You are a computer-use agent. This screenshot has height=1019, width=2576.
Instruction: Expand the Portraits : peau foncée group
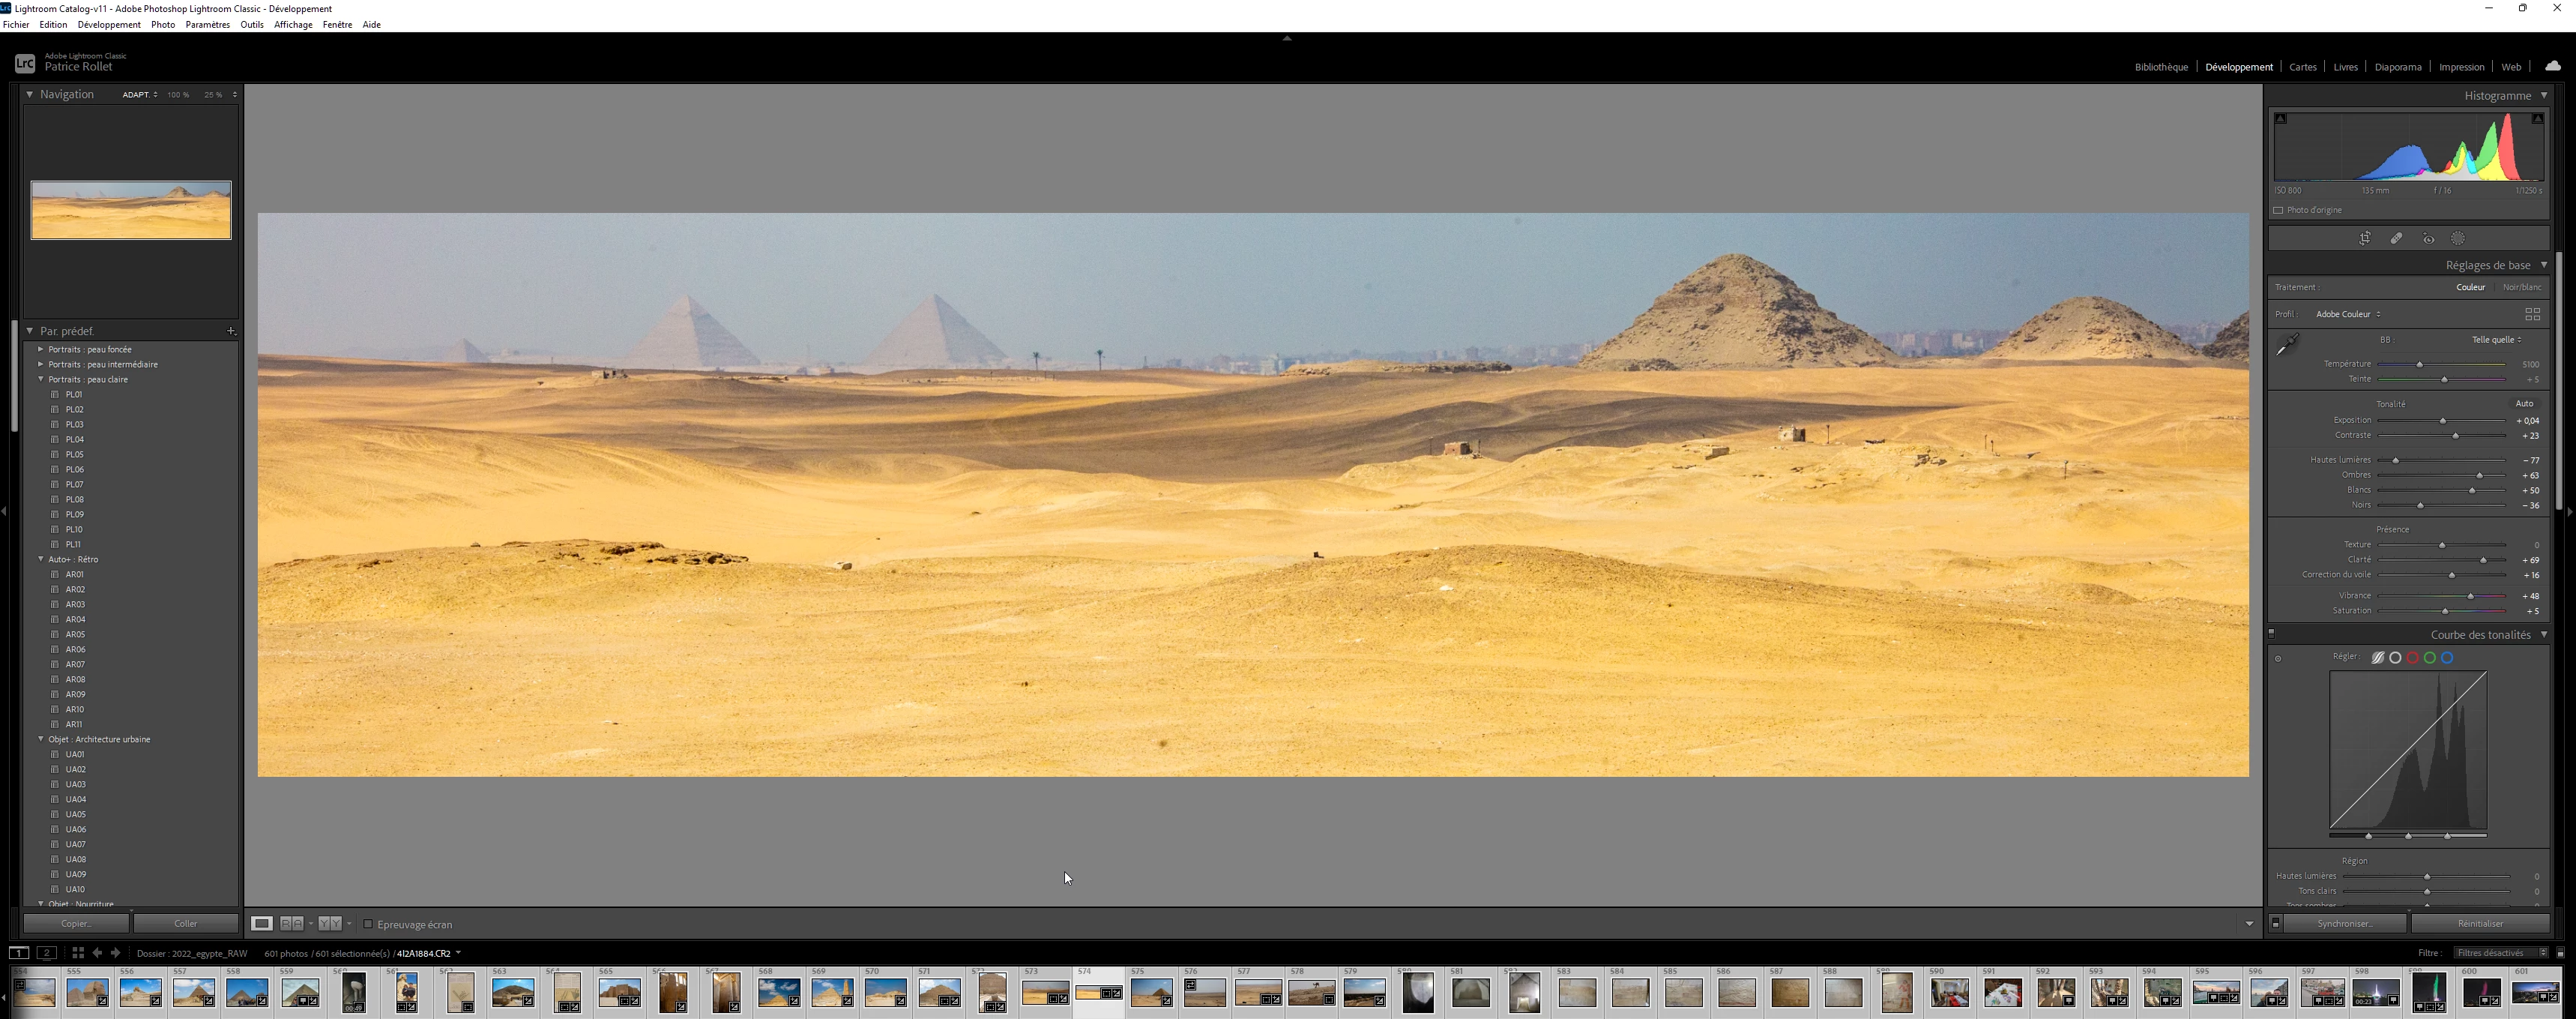[x=41, y=349]
